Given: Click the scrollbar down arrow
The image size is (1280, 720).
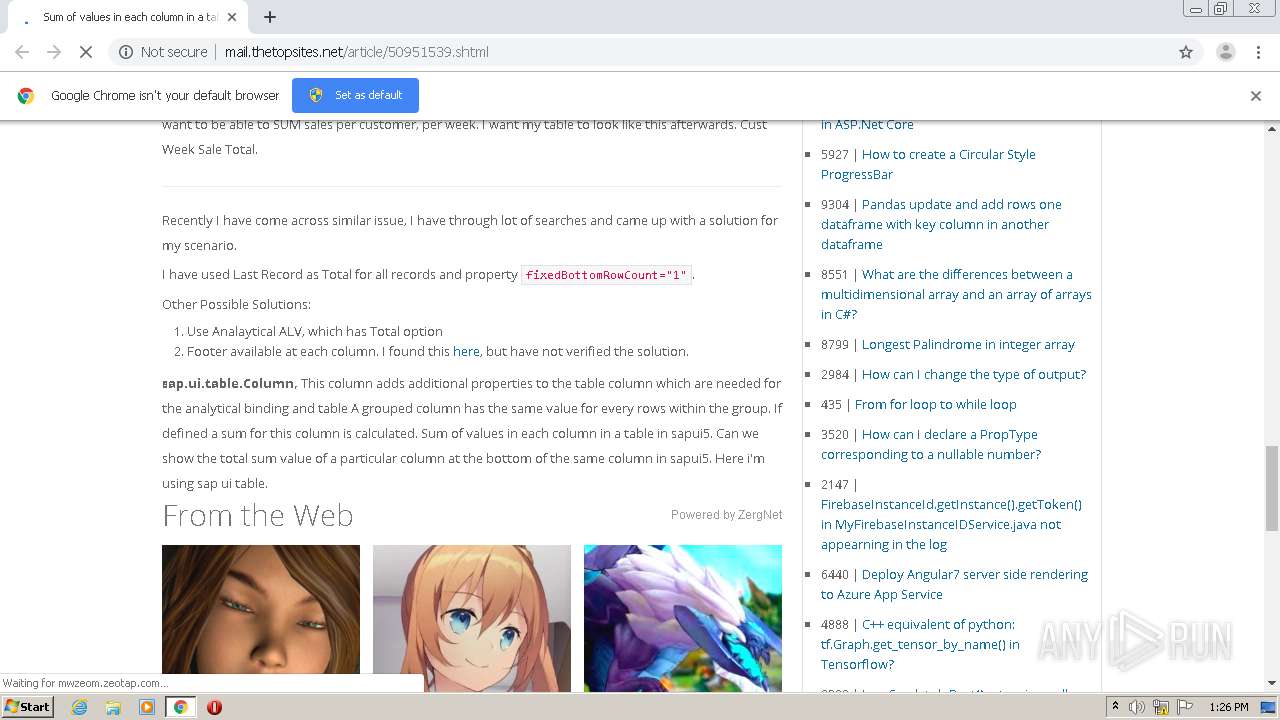Looking at the screenshot, I should (1272, 683).
